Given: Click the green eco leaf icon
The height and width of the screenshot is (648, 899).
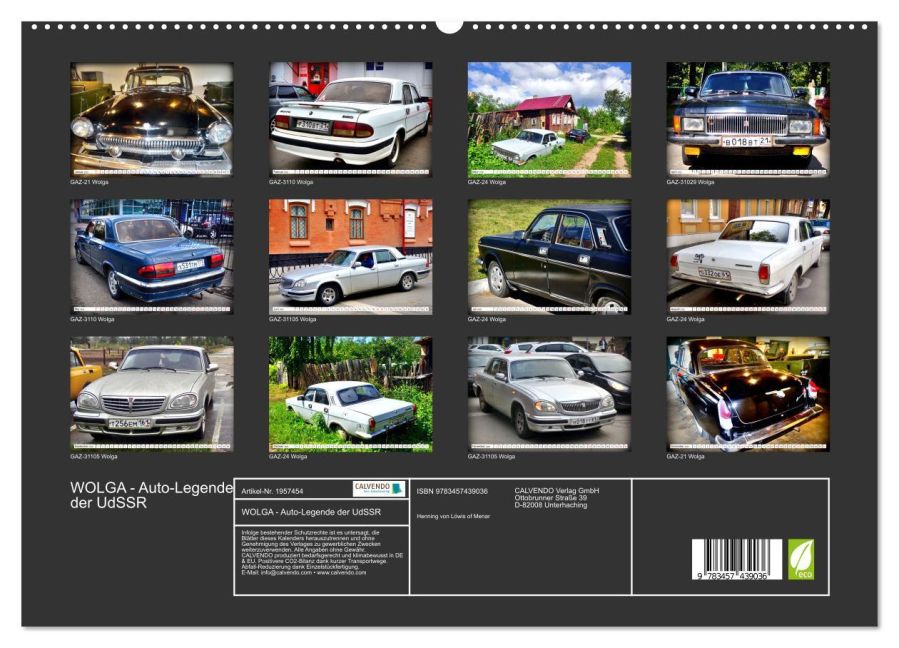Looking at the screenshot, I should point(800,559).
